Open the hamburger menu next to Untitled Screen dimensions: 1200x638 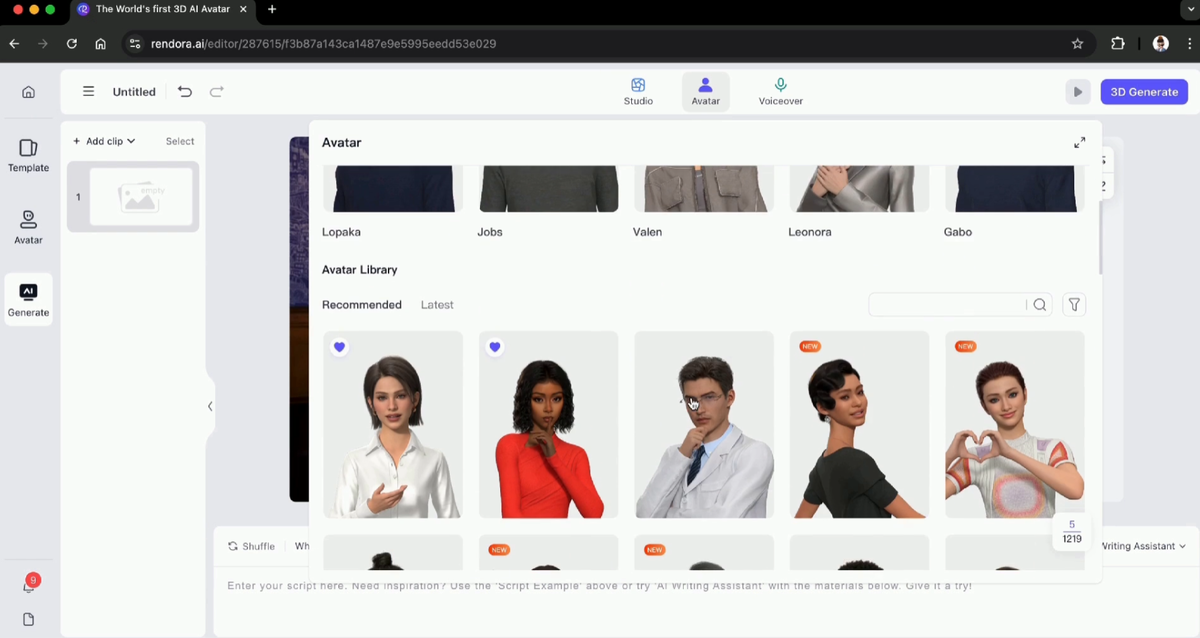(88, 91)
